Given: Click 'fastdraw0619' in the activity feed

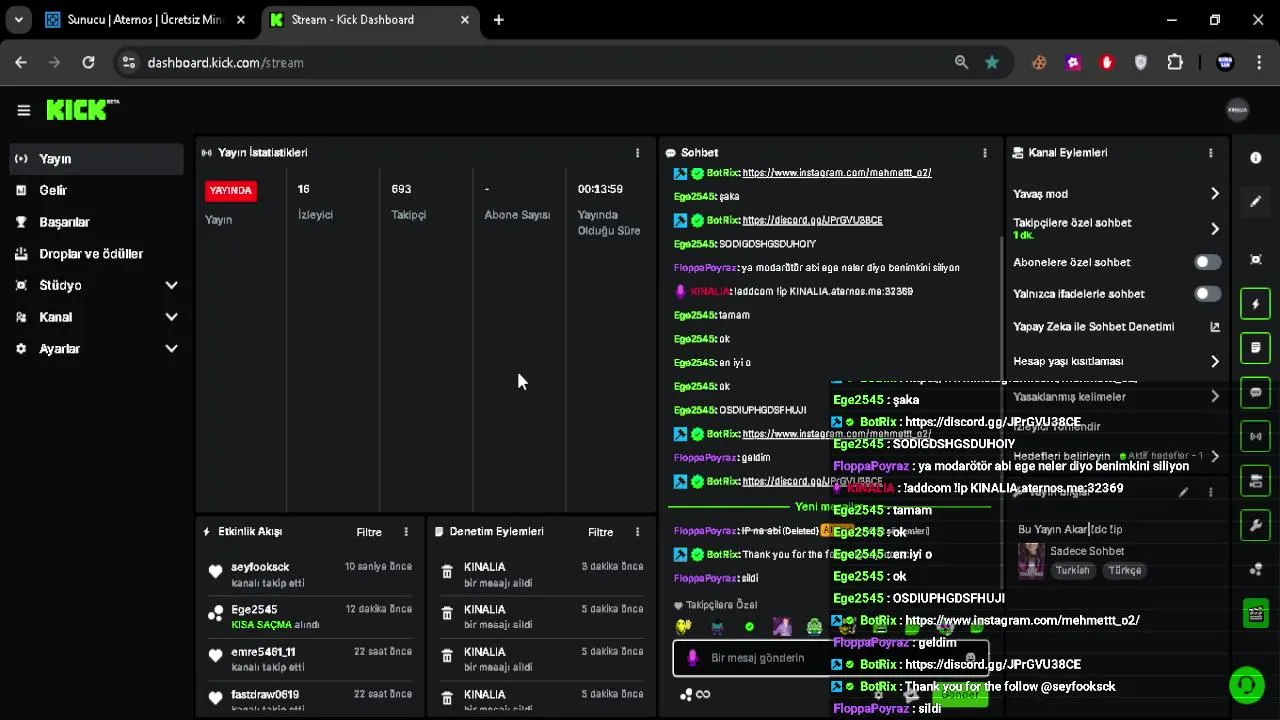Looking at the screenshot, I should point(265,694).
